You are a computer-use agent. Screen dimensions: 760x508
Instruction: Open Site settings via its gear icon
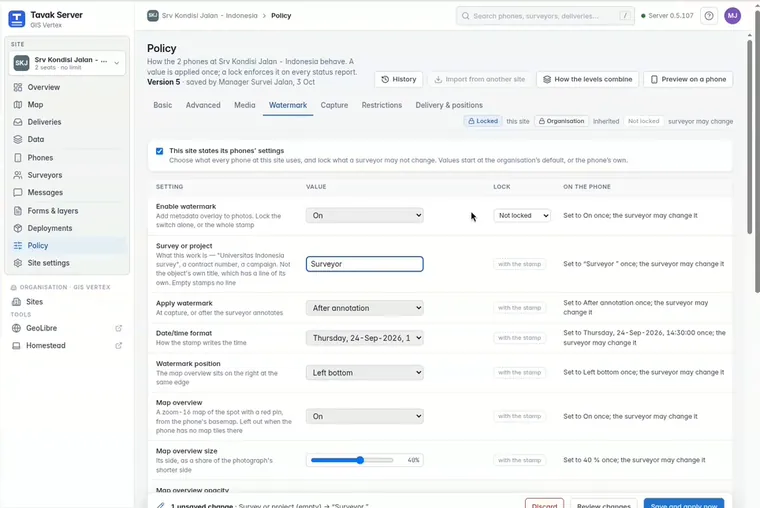click(x=18, y=263)
